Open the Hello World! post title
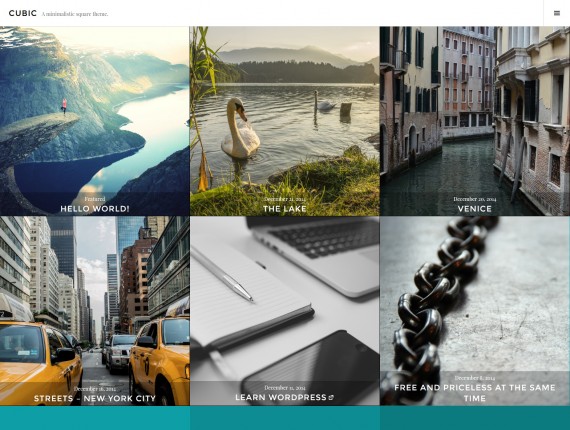The image size is (570, 430). point(95,209)
